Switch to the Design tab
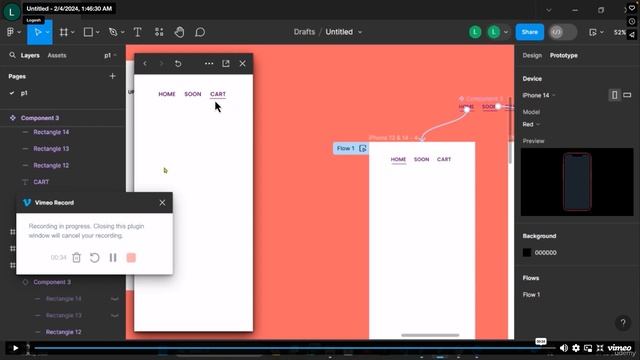The height and width of the screenshot is (360, 640). pyautogui.click(x=532, y=55)
